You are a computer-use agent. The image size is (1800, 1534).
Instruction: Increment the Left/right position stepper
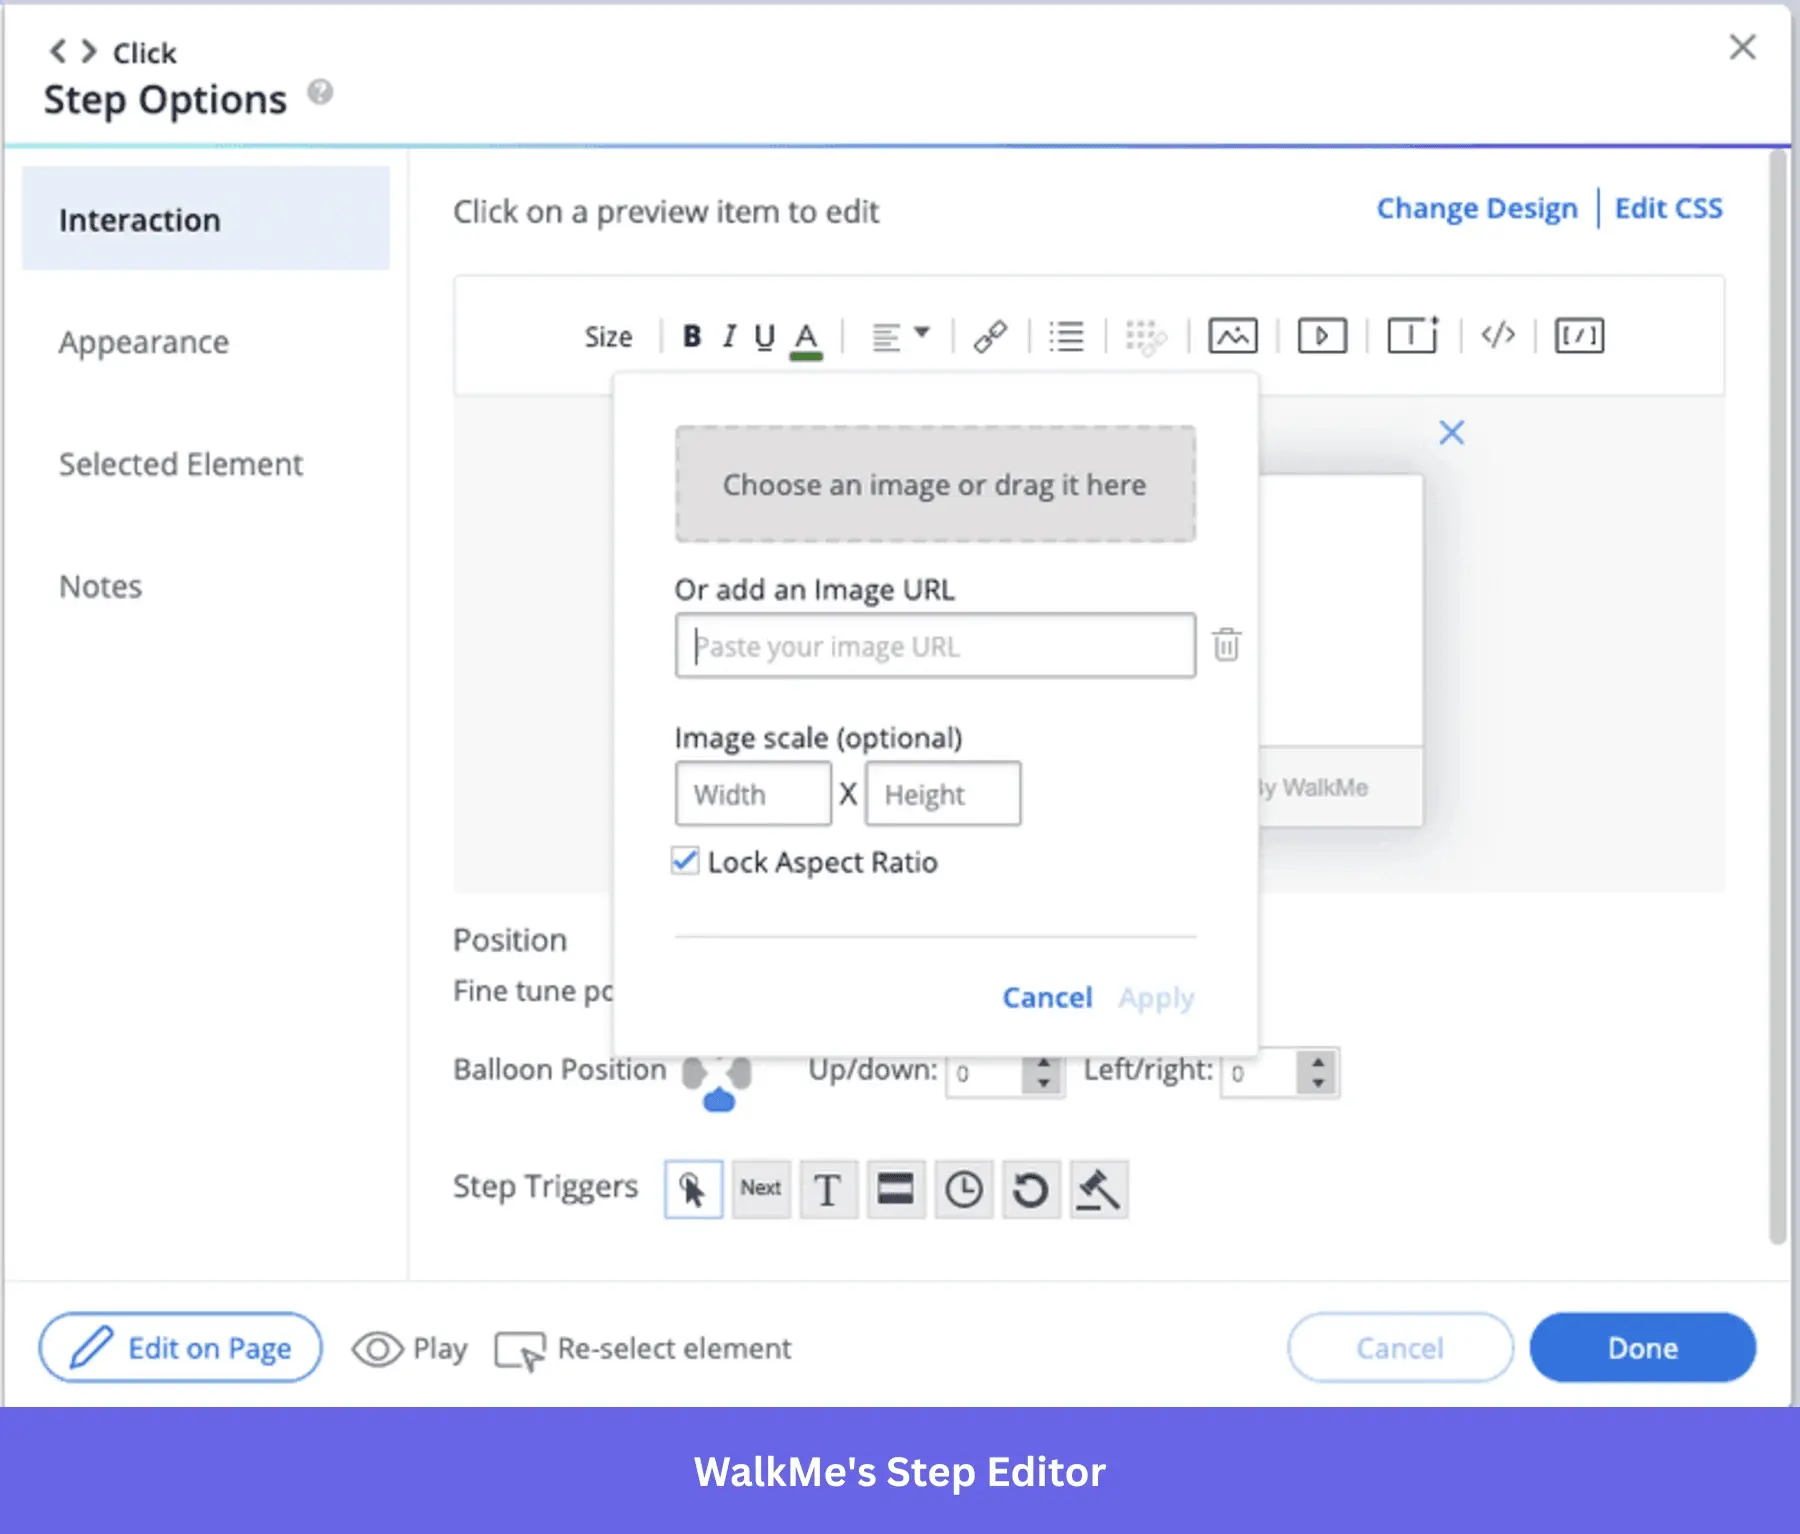(1317, 1064)
